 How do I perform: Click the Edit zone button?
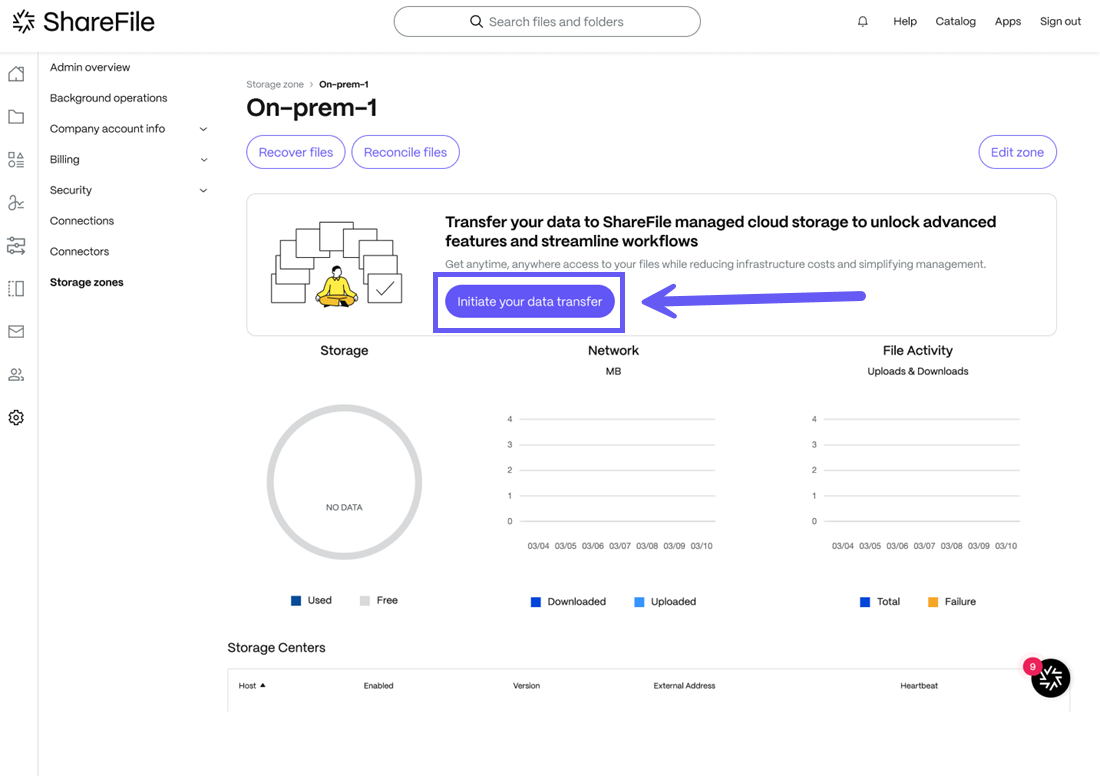[x=1017, y=152]
